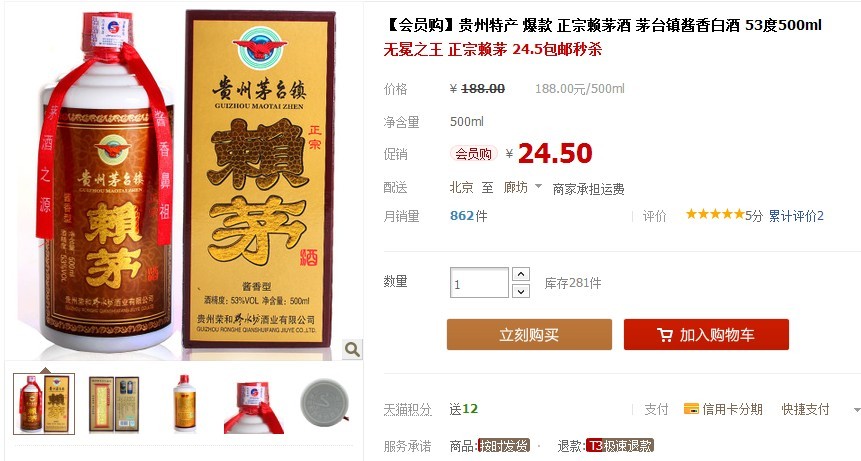
Task: Click the 按时发货 service promise badge
Action: click(x=504, y=446)
